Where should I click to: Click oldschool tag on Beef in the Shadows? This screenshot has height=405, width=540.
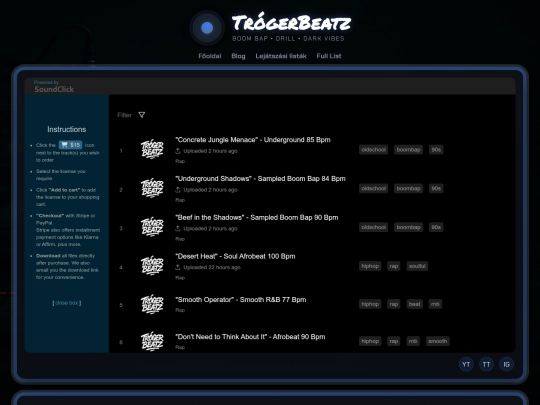[x=374, y=227]
